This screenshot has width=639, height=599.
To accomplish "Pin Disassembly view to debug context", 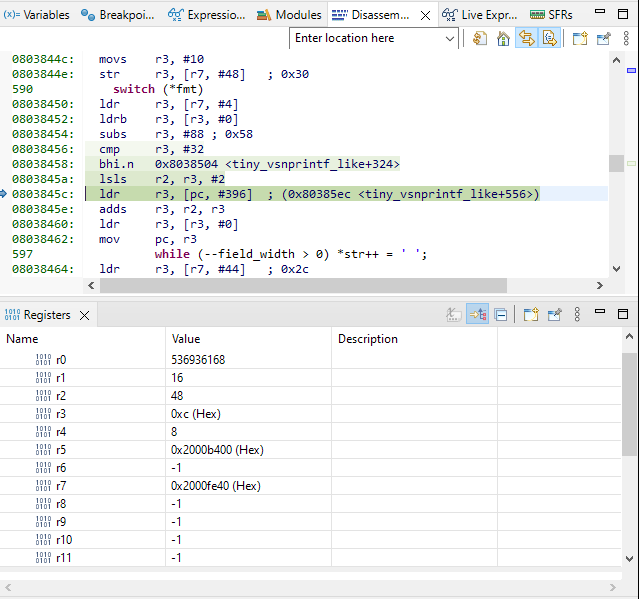I will [603, 38].
